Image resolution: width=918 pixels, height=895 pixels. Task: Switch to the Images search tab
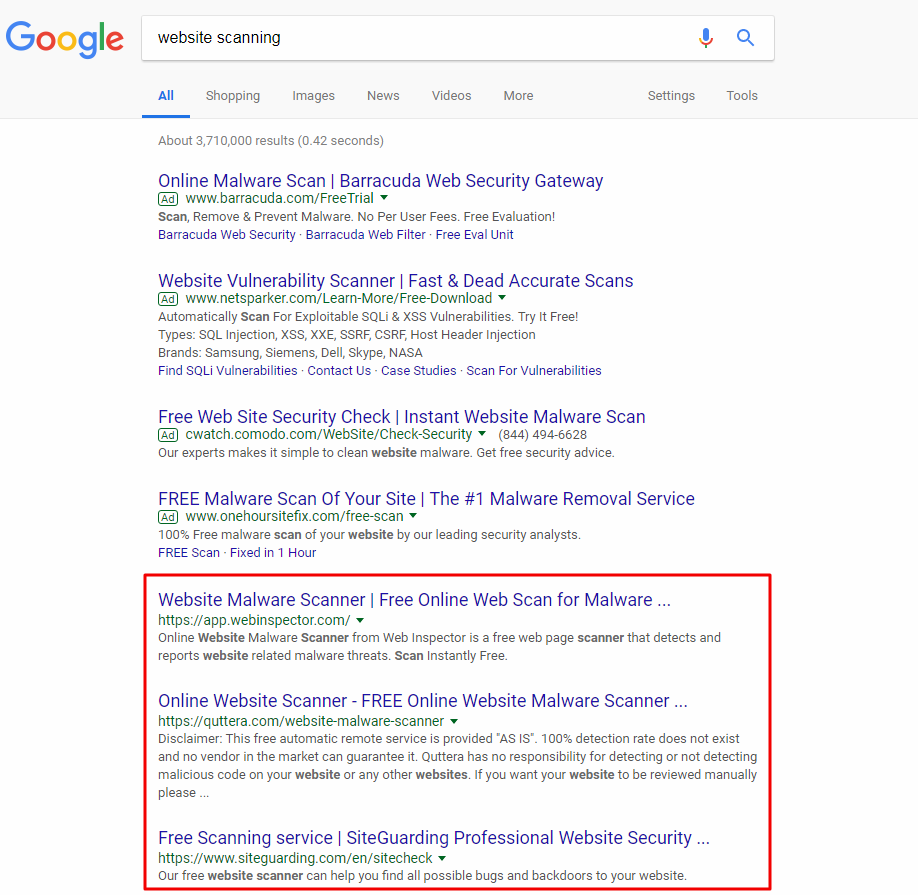coord(313,95)
